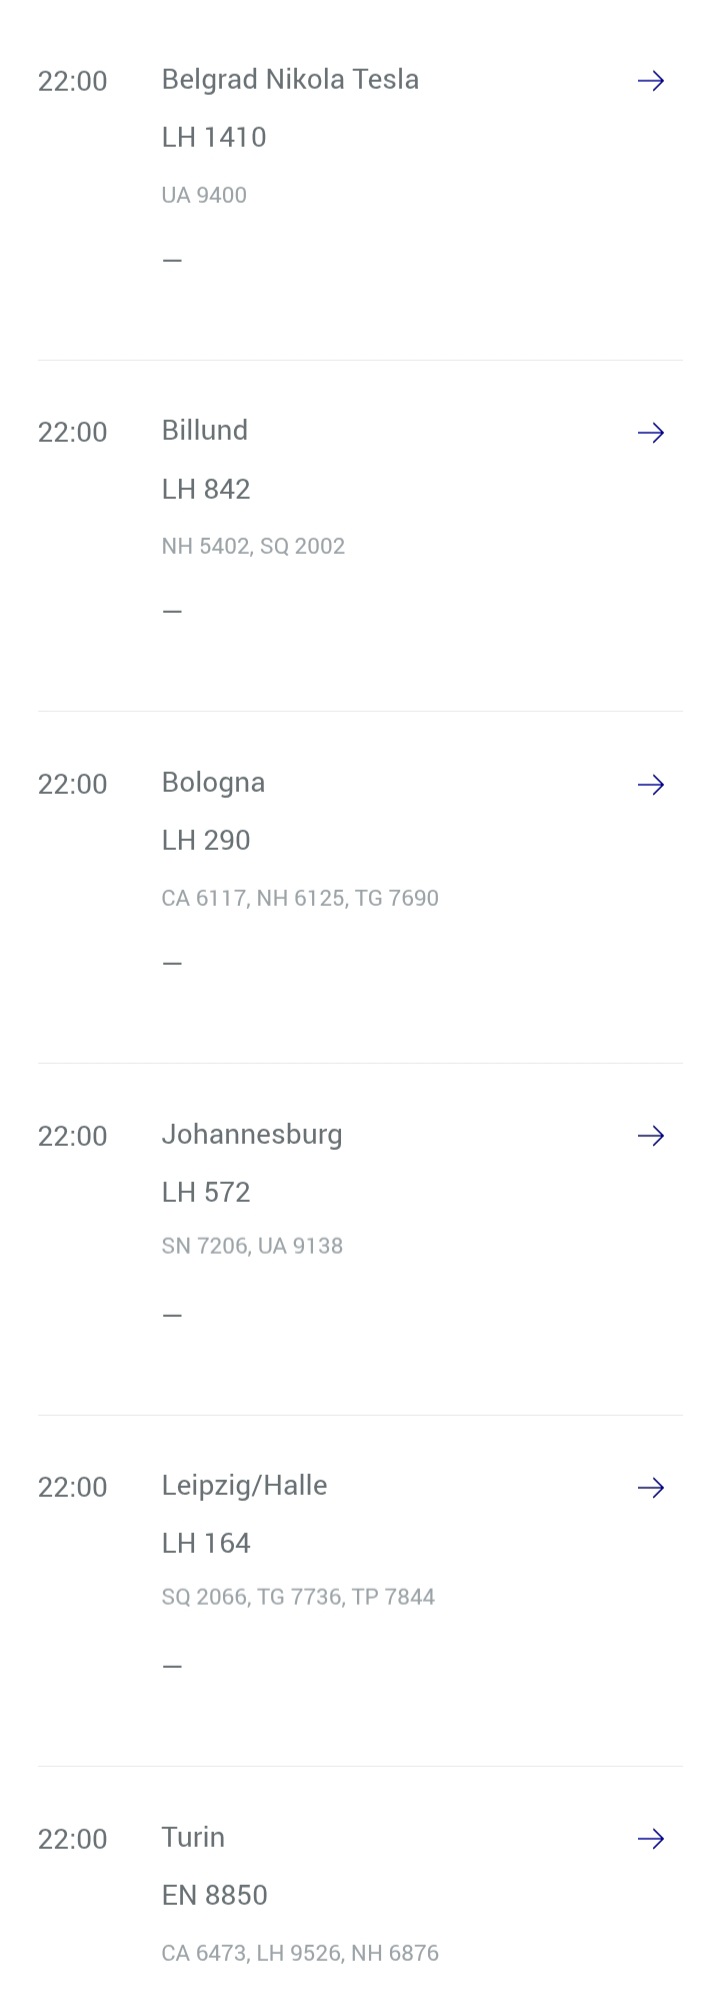Open Leipzig/Halle flight arrow
The width and height of the screenshot is (720, 1993).
pyautogui.click(x=651, y=1487)
